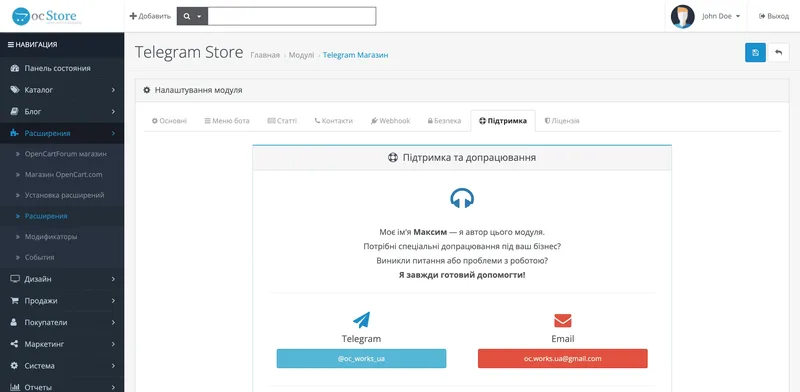The width and height of the screenshot is (800, 392).
Task: Switch to the Контакти tab
Action: pyautogui.click(x=334, y=121)
